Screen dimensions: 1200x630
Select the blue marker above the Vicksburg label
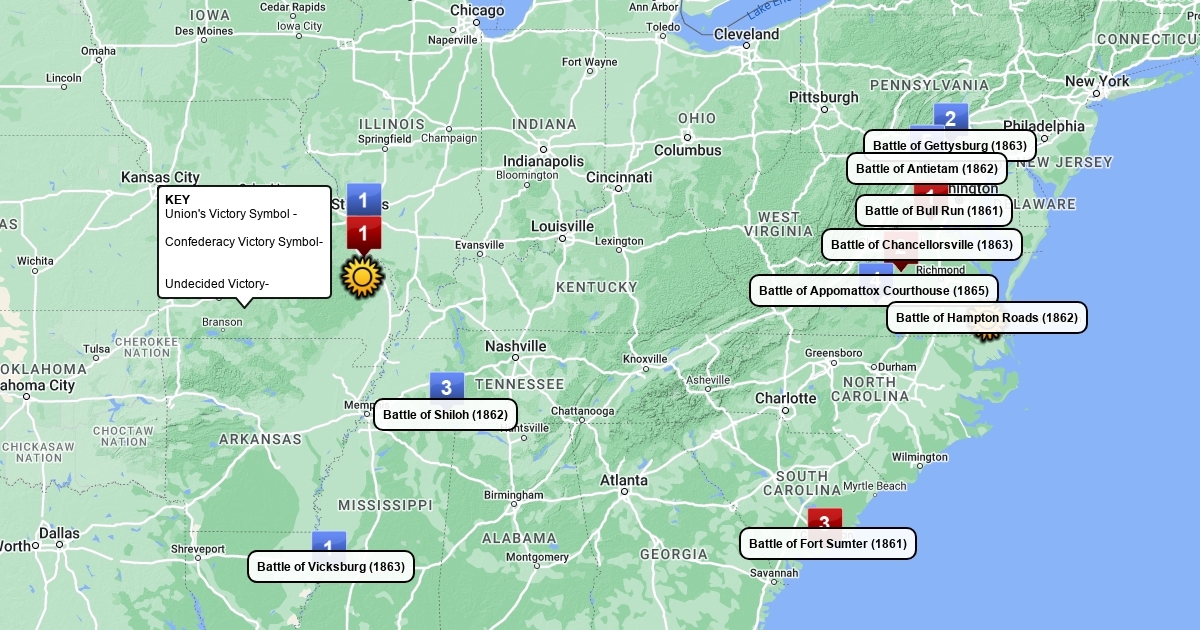coord(328,542)
